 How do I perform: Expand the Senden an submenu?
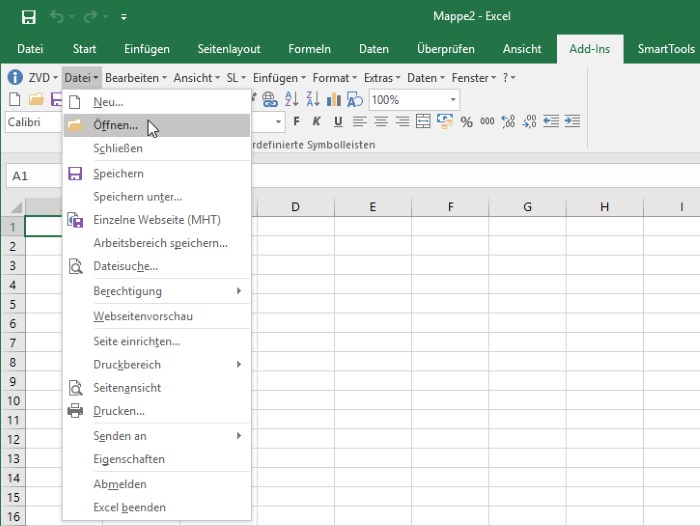coord(157,436)
